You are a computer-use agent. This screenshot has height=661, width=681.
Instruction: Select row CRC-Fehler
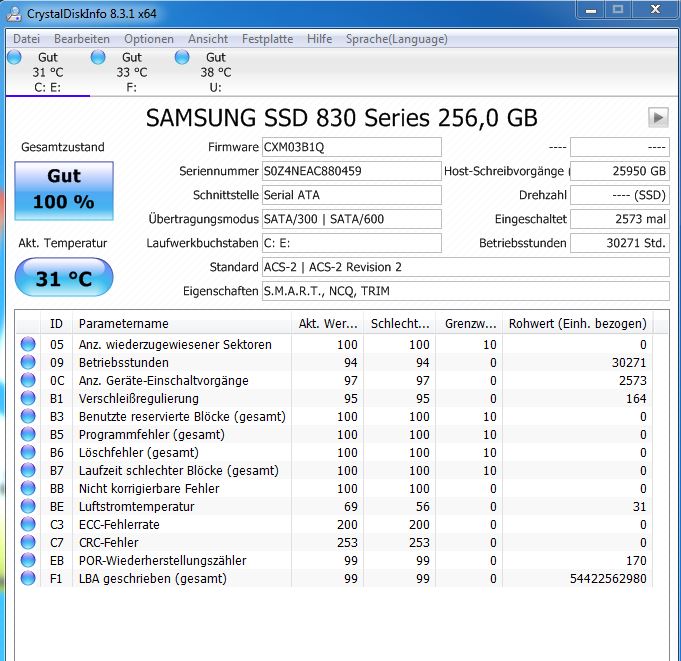click(x=334, y=542)
